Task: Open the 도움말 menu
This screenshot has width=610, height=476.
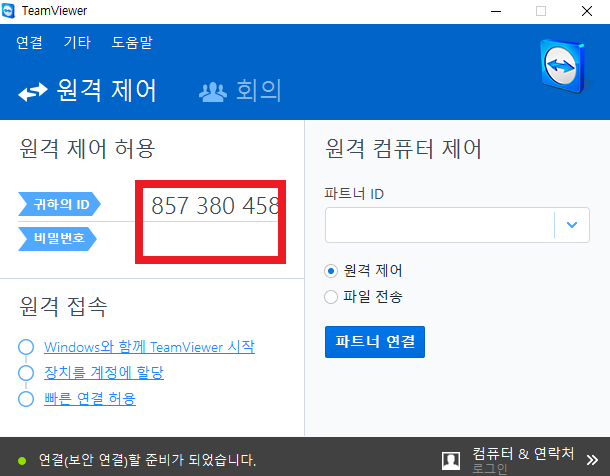Action: click(x=132, y=42)
